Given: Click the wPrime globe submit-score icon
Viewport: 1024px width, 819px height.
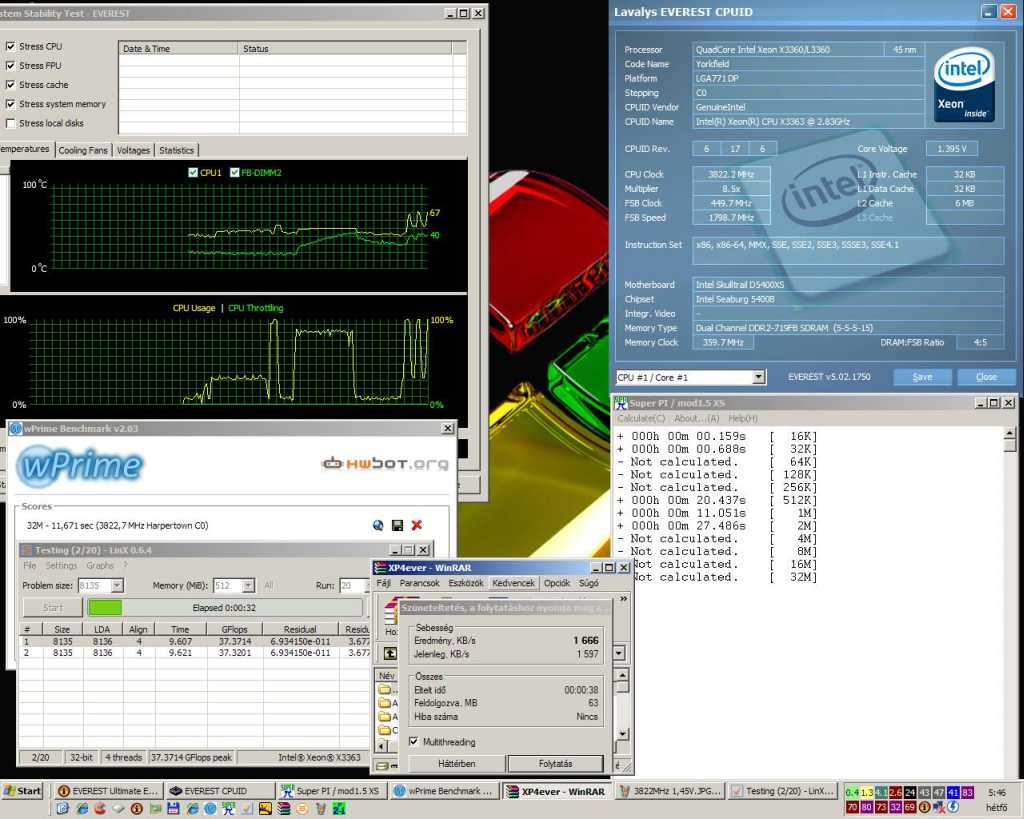Looking at the screenshot, I should click(x=378, y=525).
